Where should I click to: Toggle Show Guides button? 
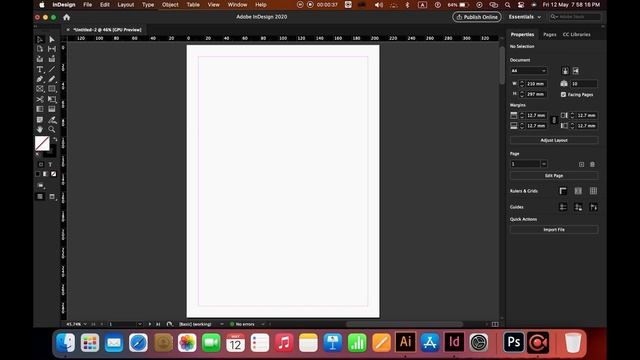point(563,207)
